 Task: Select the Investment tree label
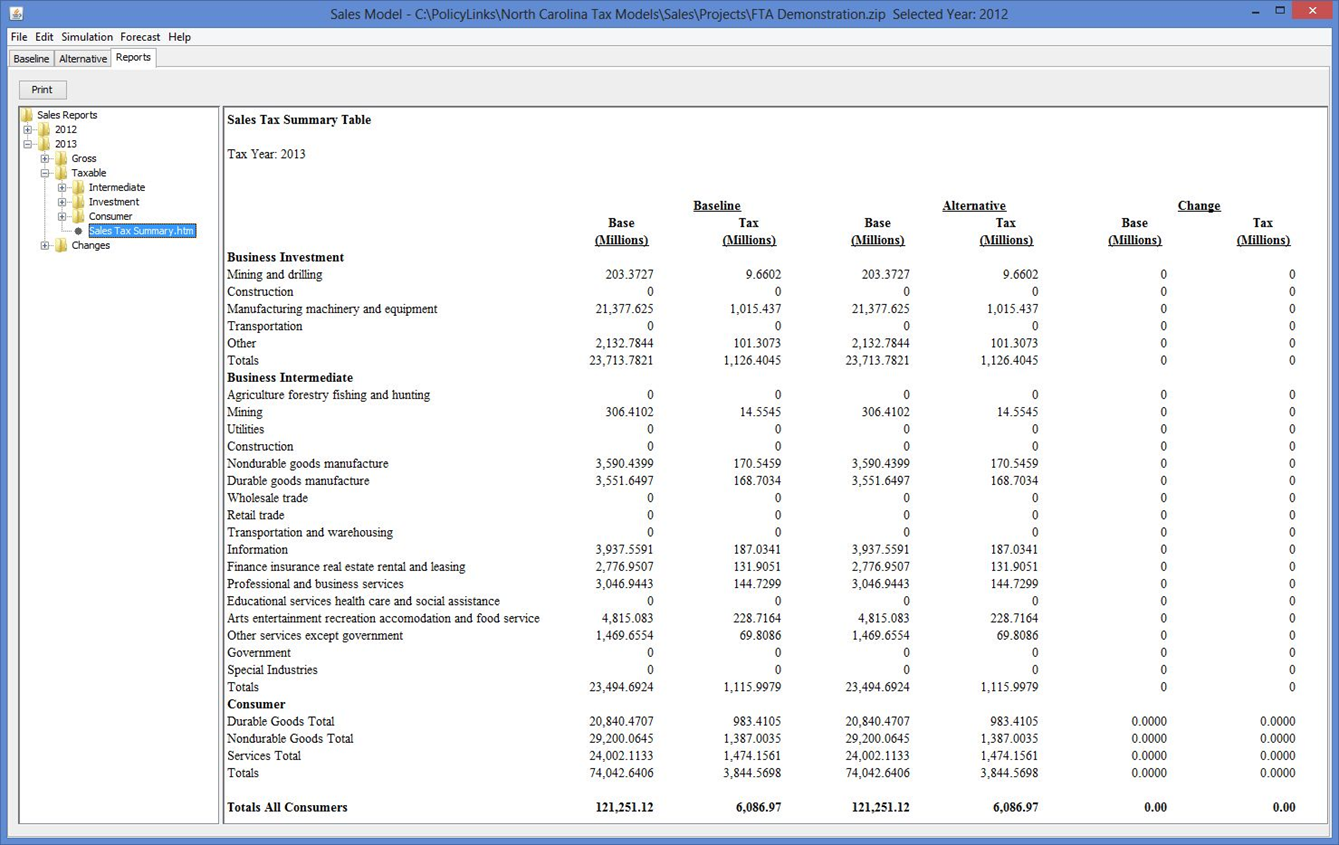coord(114,202)
